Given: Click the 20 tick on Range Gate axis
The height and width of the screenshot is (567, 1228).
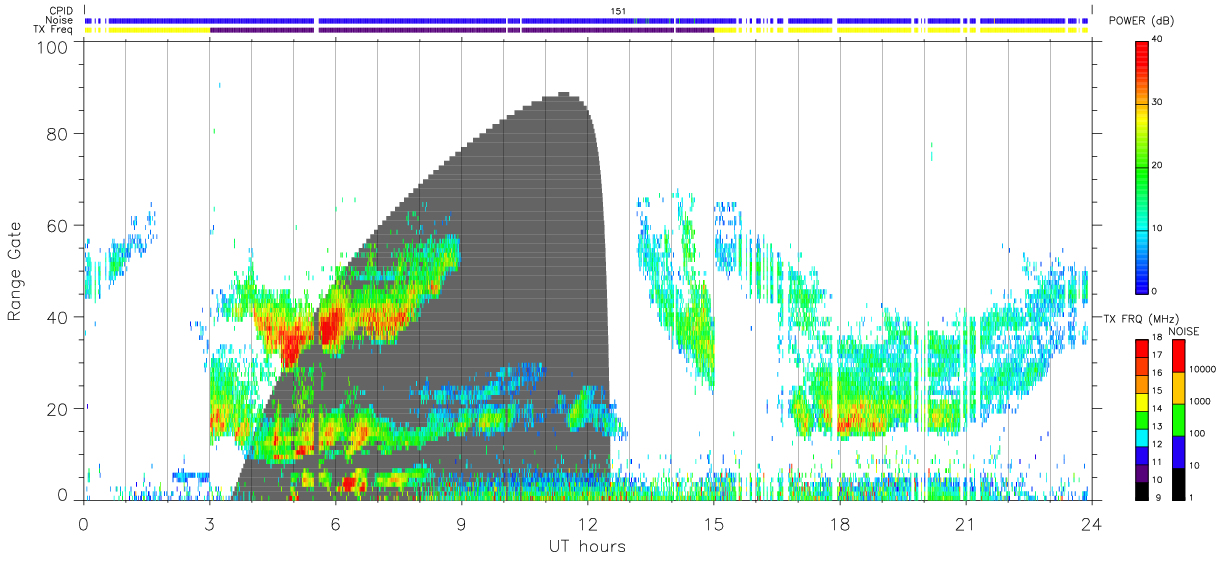Looking at the screenshot, I should click(x=57, y=409).
